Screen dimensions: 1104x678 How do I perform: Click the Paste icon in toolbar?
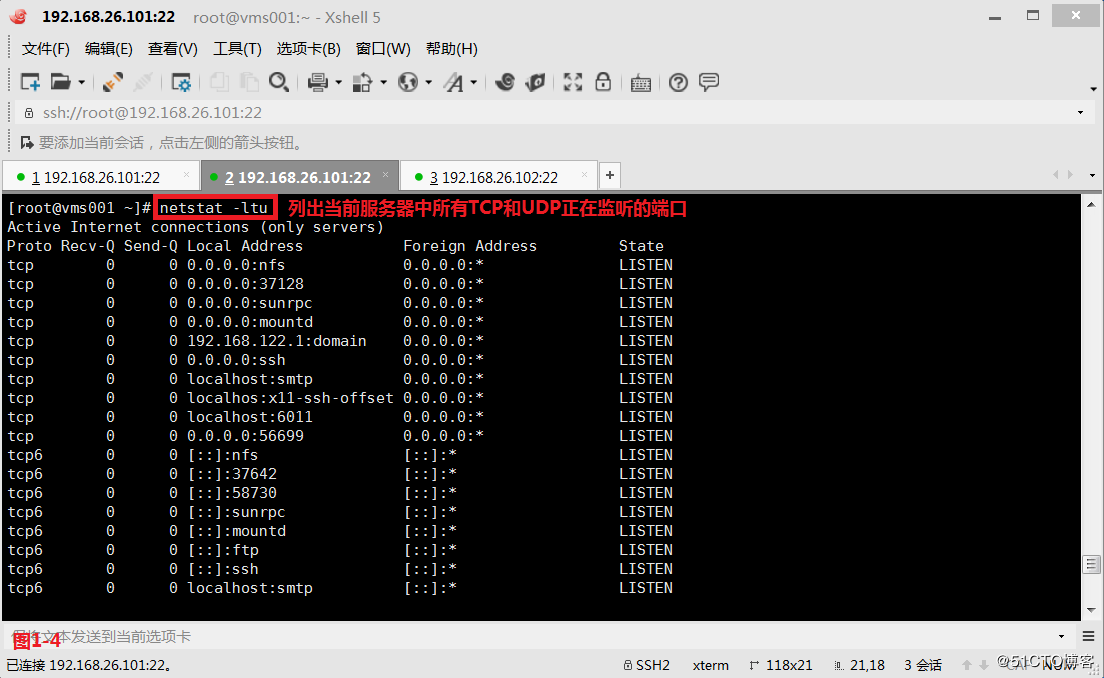(x=249, y=82)
